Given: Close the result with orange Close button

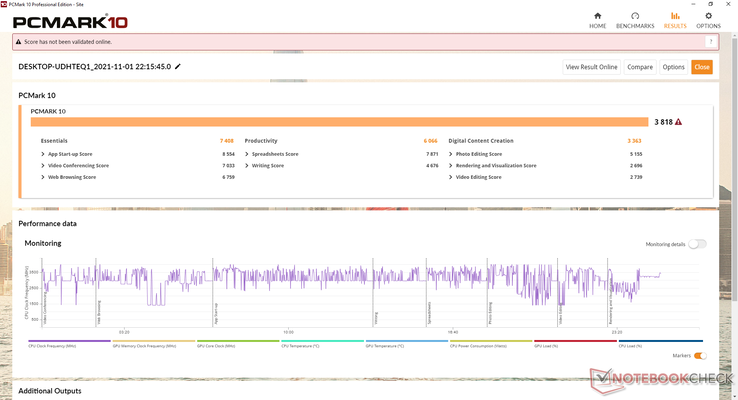Looking at the screenshot, I should pyautogui.click(x=702, y=67).
